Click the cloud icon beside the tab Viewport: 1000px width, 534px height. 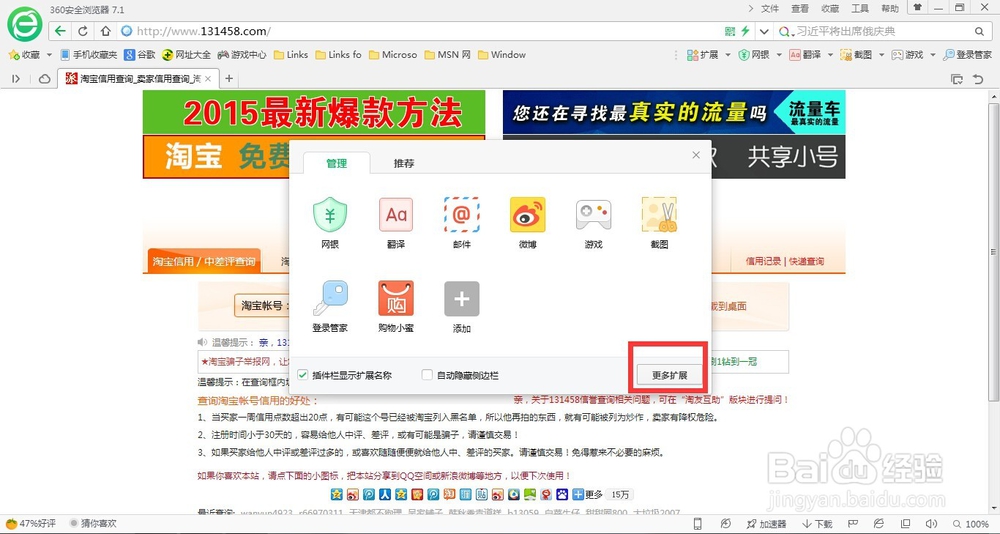pyautogui.click(x=45, y=78)
